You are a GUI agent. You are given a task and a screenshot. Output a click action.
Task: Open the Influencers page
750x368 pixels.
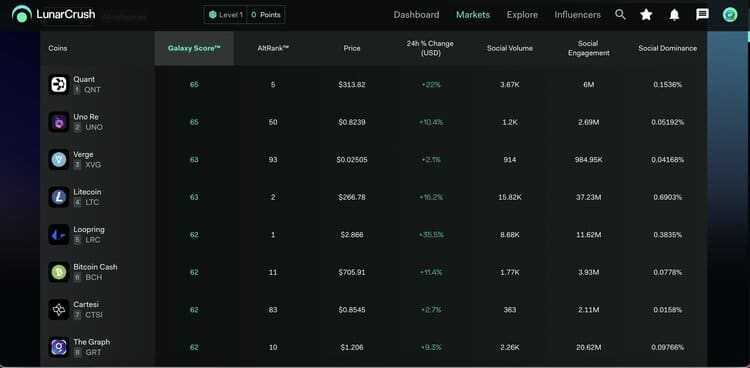[577, 15]
